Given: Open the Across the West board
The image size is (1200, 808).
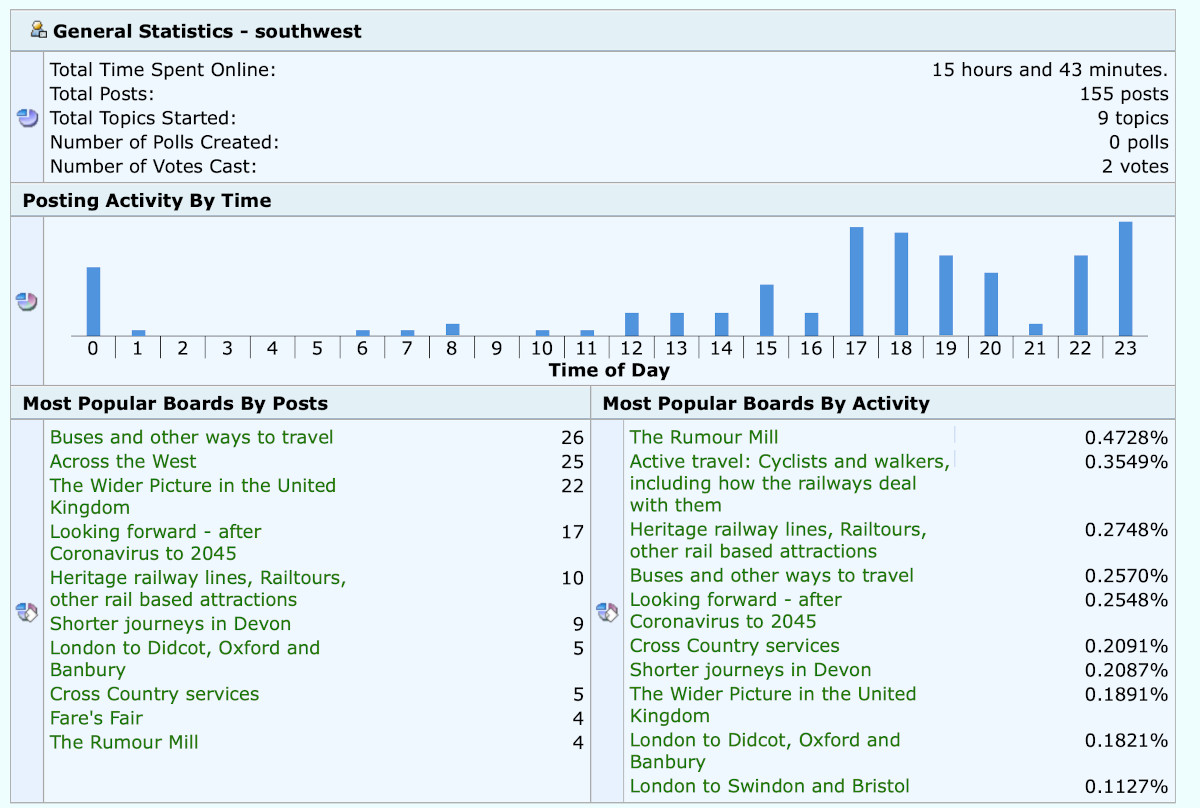Looking at the screenshot, I should click(x=123, y=461).
